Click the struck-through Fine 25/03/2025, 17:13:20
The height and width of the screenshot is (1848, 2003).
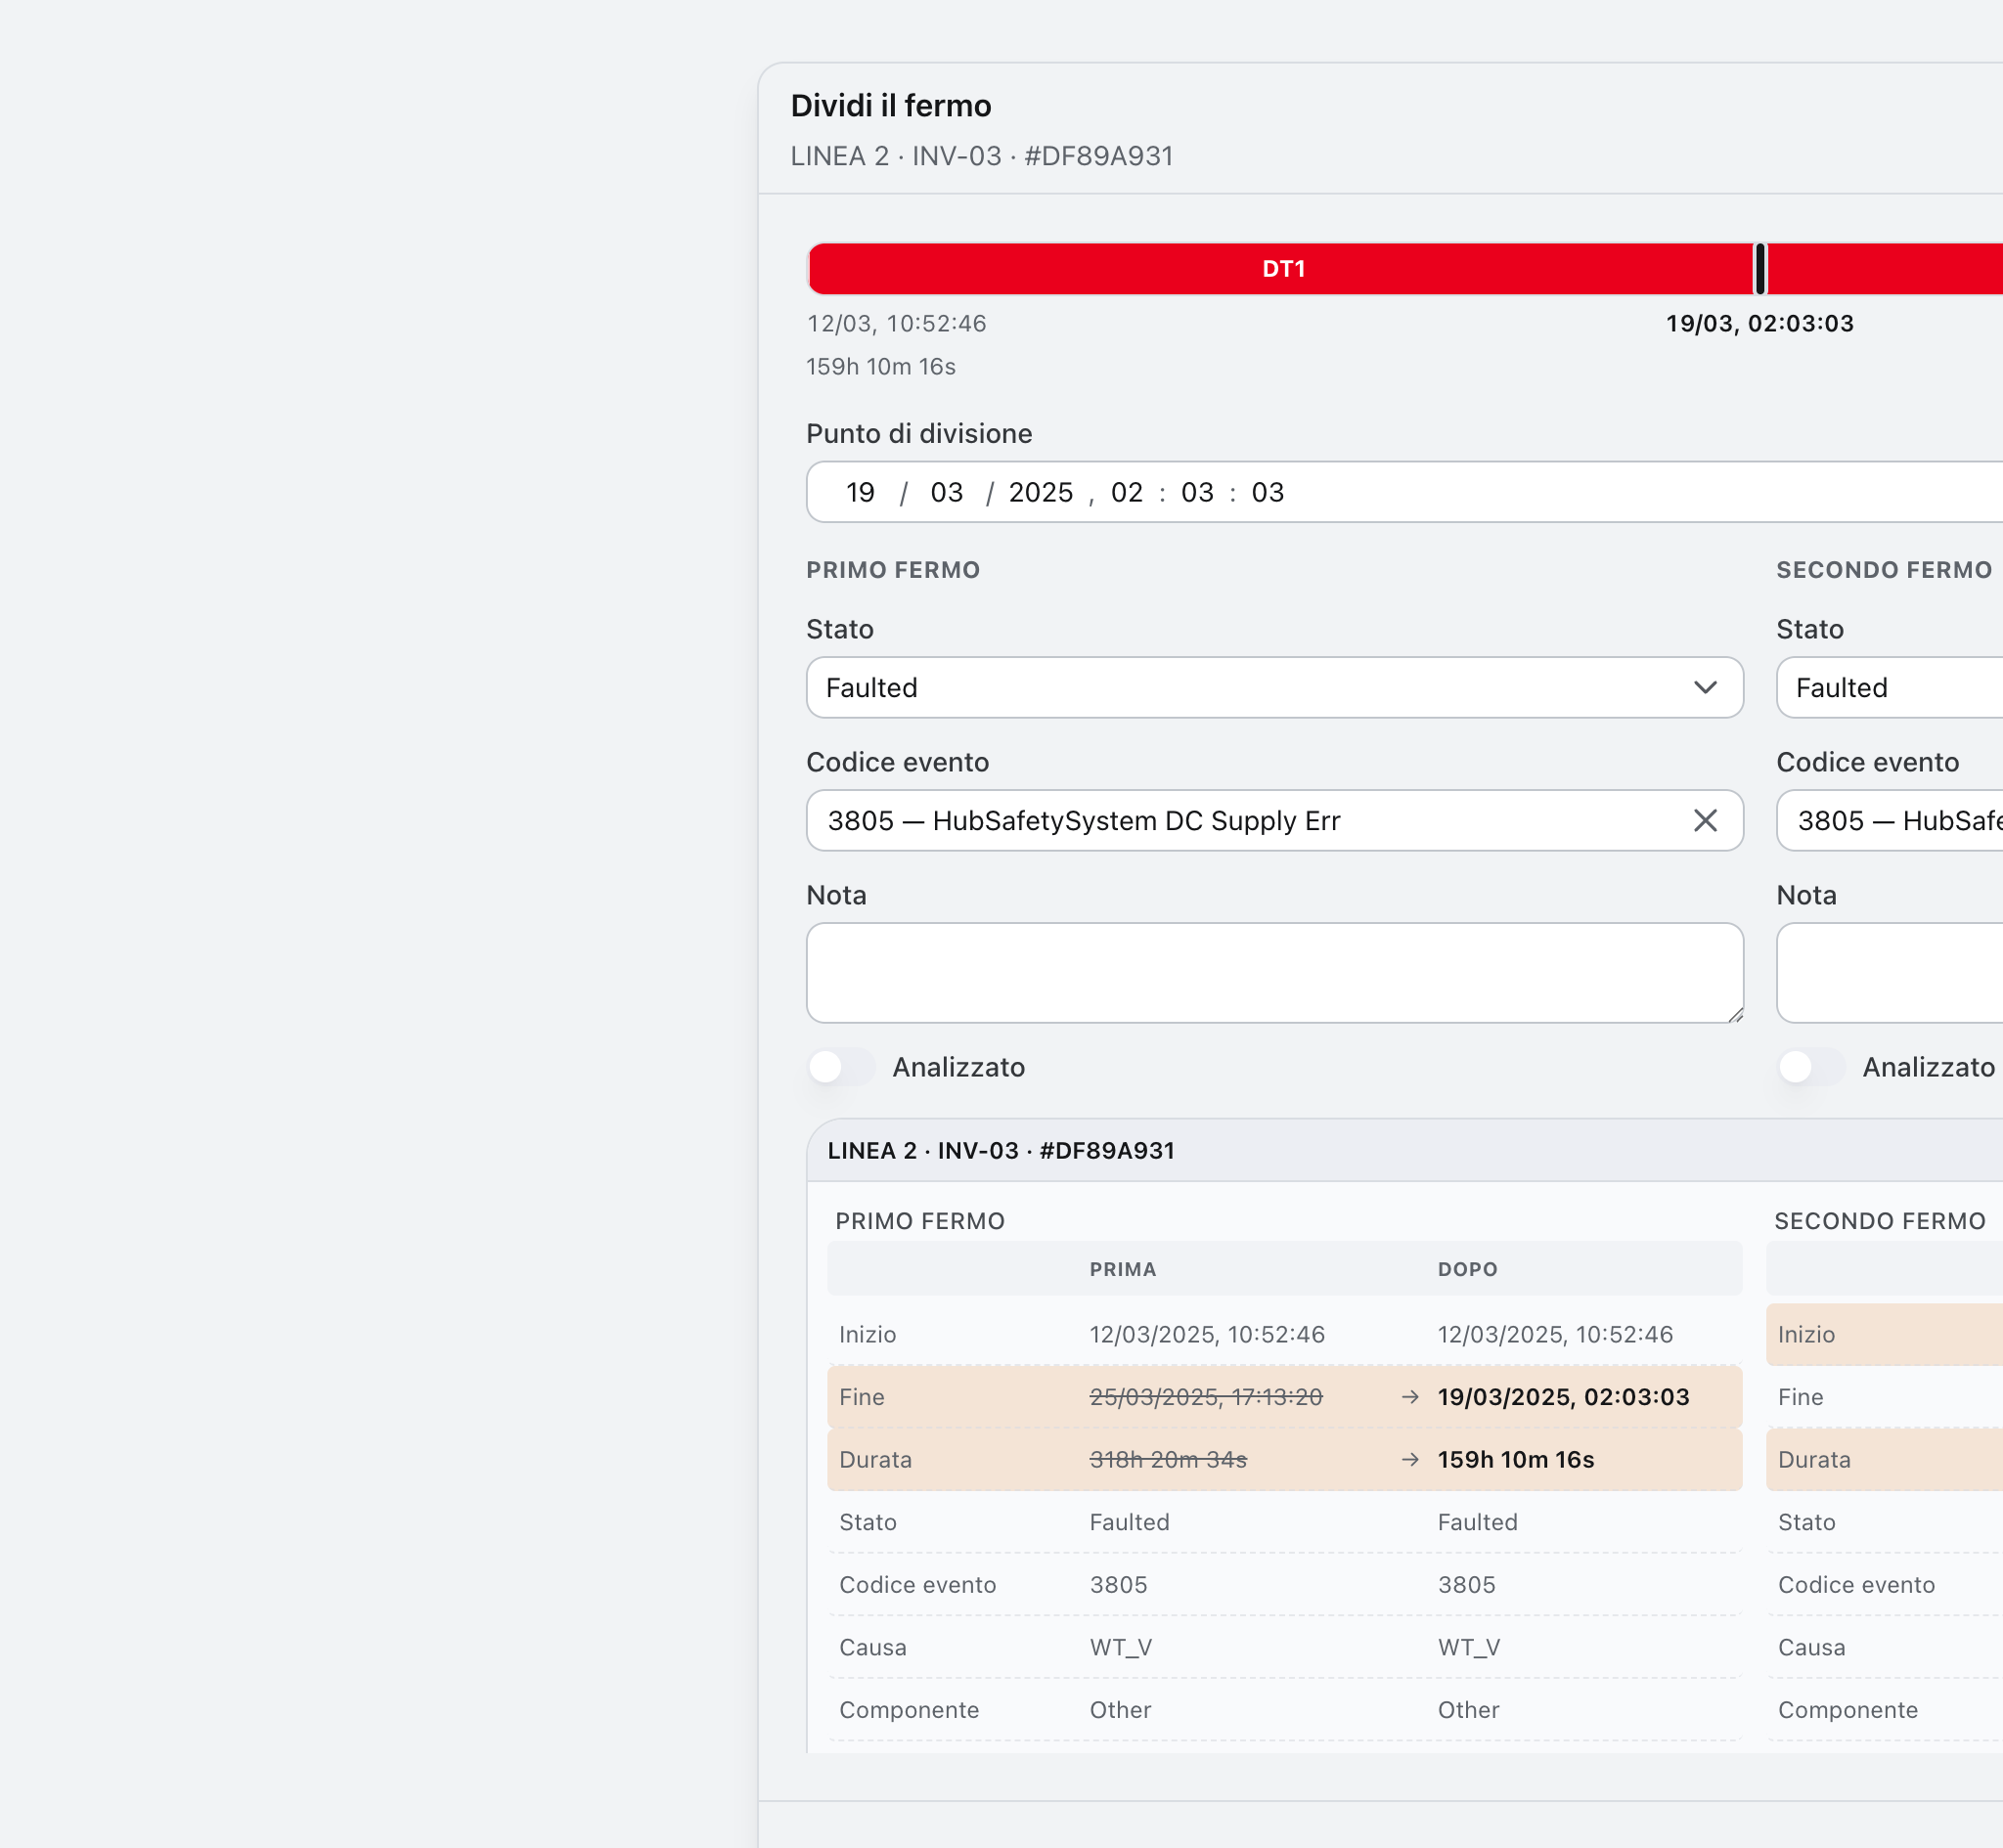pos(1206,1397)
